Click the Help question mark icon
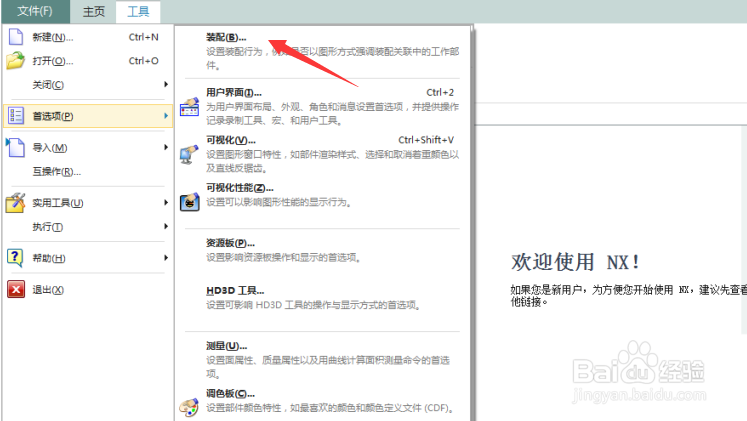Image resolution: width=747 pixels, height=421 pixels. click(16, 258)
